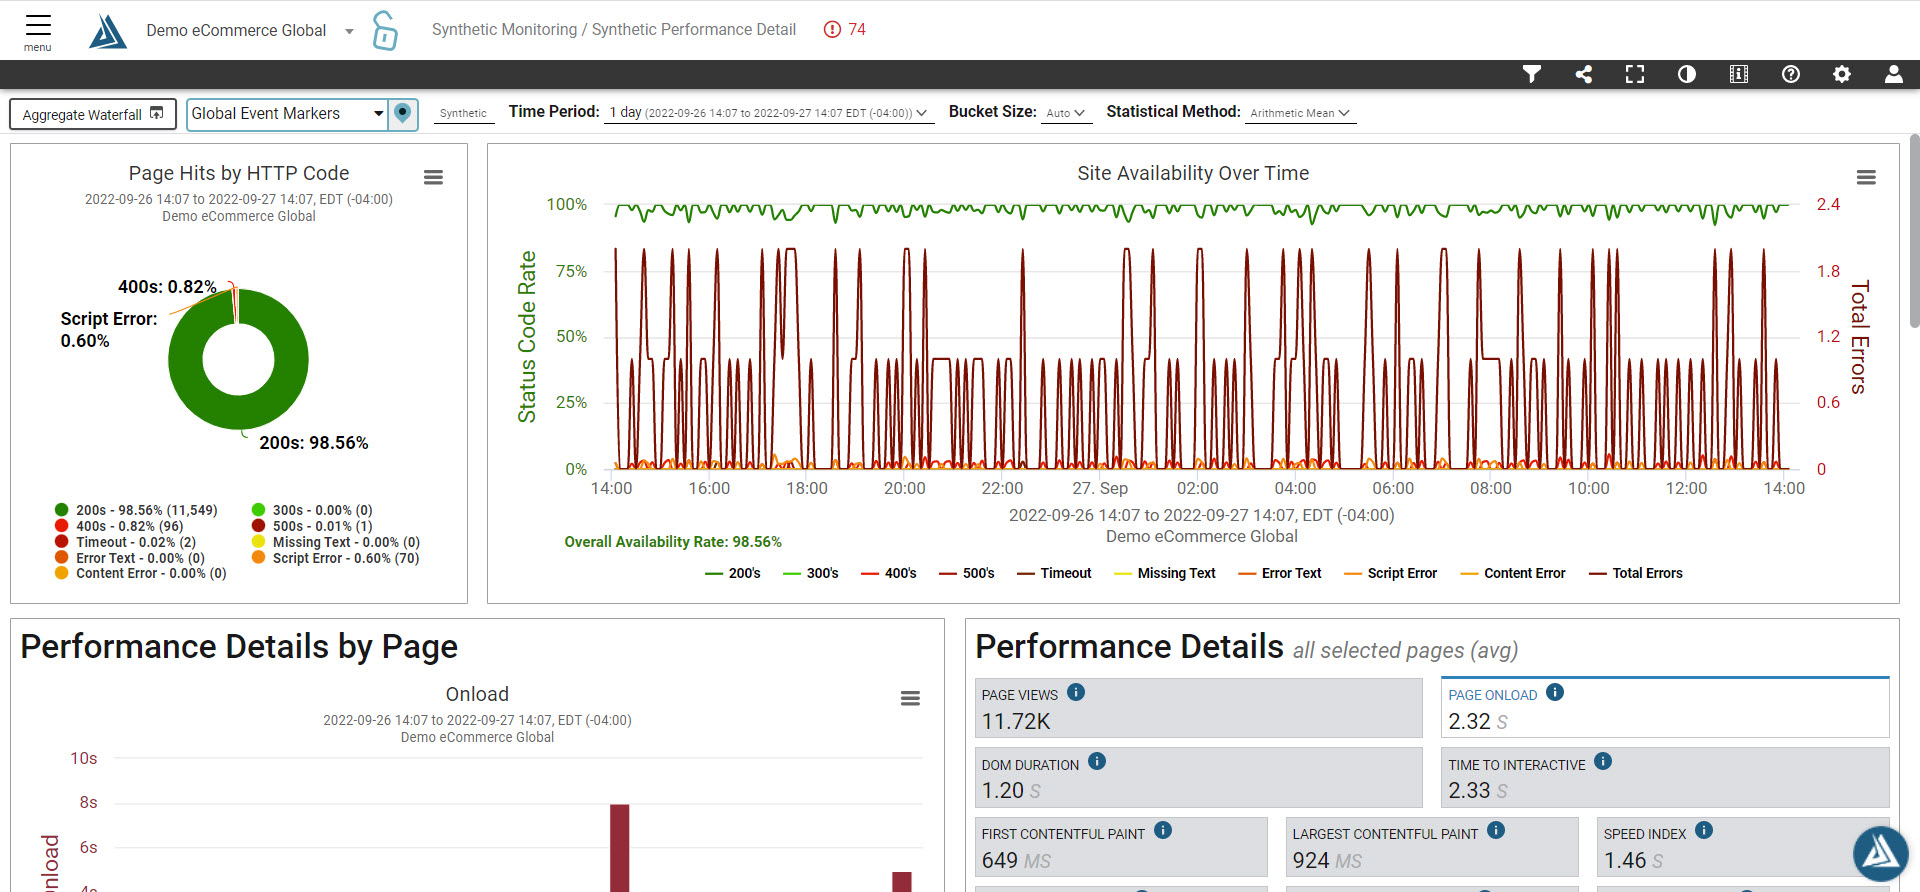The height and width of the screenshot is (892, 1920).
Task: Select the Page Onload metric card
Action: click(1665, 708)
